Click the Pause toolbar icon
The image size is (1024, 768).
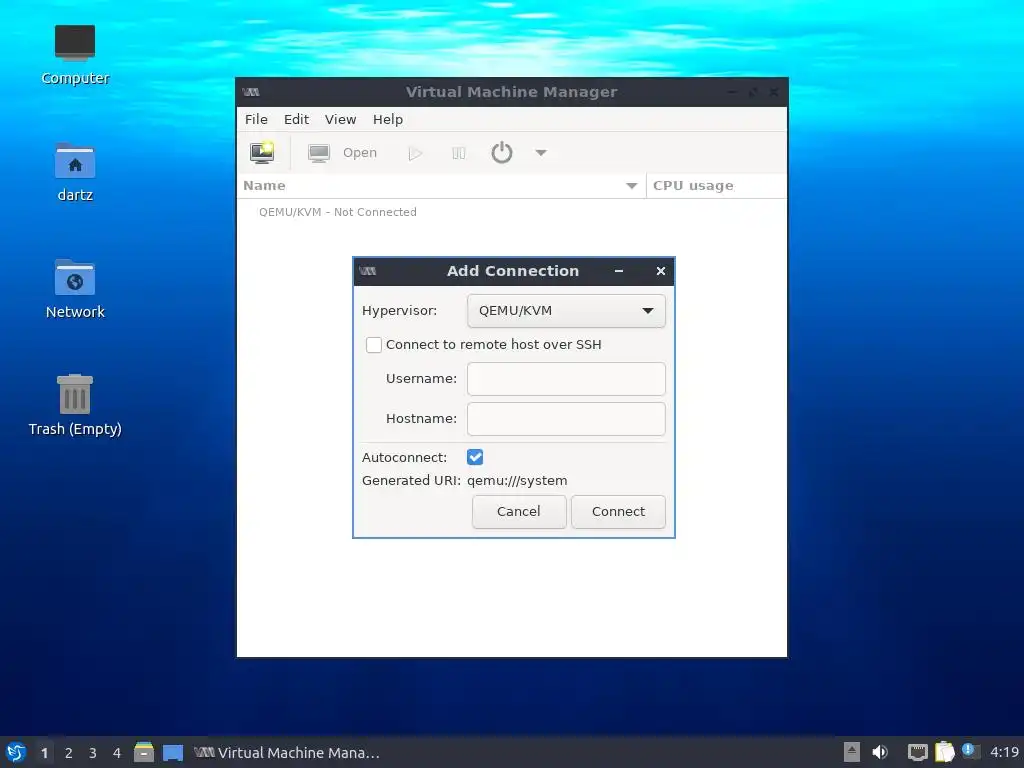(458, 153)
